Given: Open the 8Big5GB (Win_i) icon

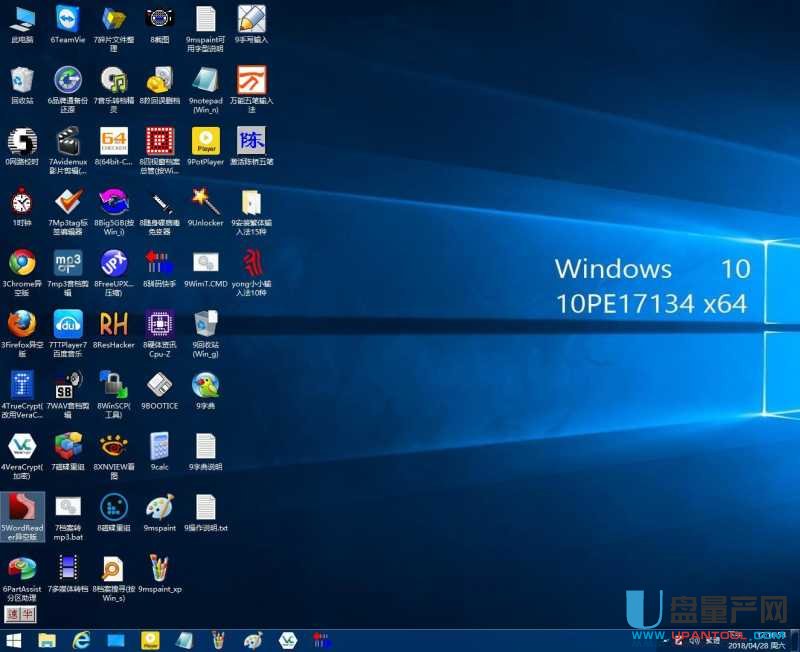Looking at the screenshot, I should point(114,211).
